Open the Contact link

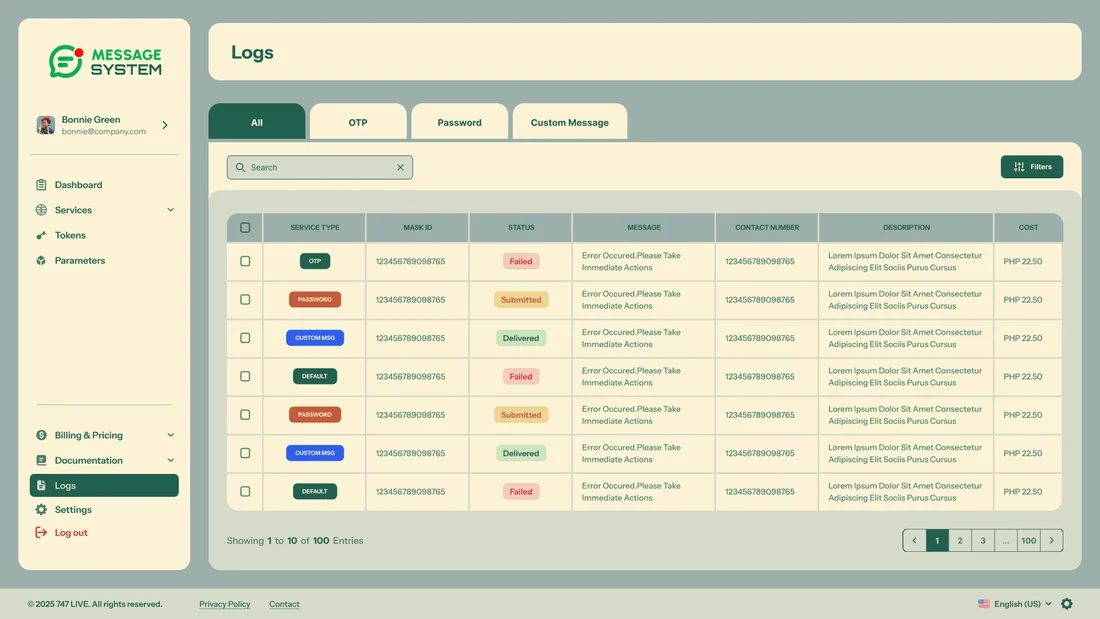click(284, 604)
